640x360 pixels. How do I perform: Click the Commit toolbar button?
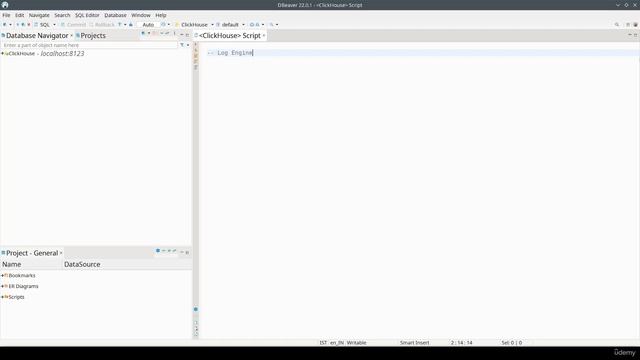(x=73, y=24)
